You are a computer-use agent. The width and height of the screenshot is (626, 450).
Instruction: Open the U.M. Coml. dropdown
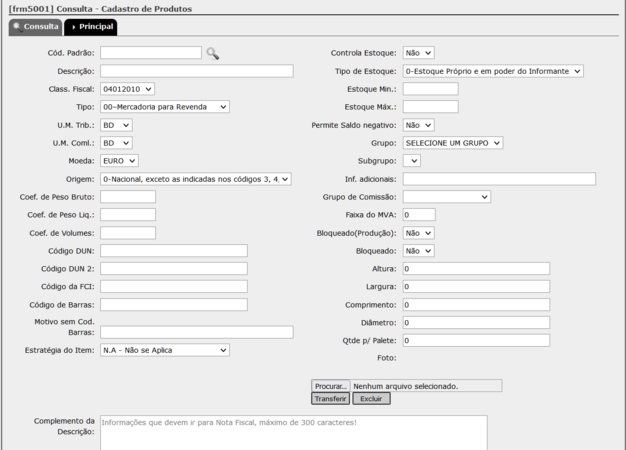[x=116, y=143]
